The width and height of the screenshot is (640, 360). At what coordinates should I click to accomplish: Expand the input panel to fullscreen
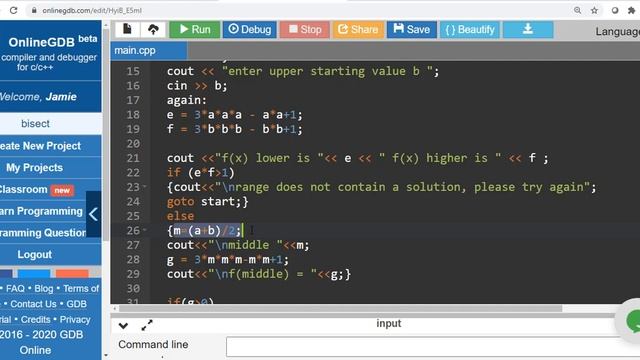pos(147,325)
